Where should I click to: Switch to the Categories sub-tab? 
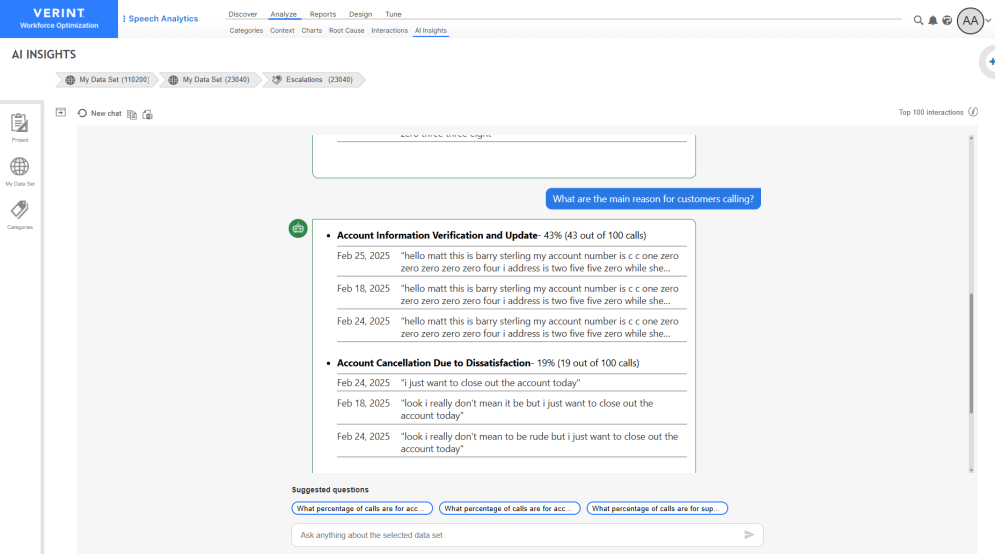(246, 30)
